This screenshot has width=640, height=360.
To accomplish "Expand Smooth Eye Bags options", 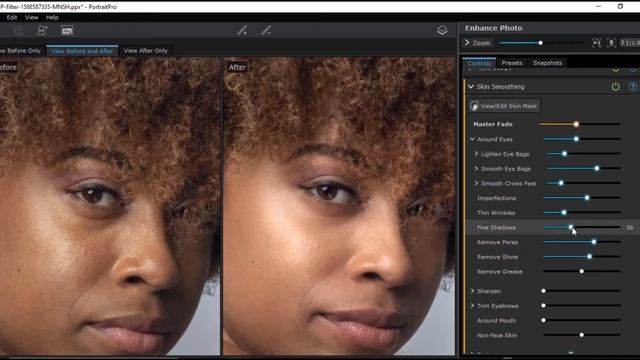I will (x=476, y=169).
